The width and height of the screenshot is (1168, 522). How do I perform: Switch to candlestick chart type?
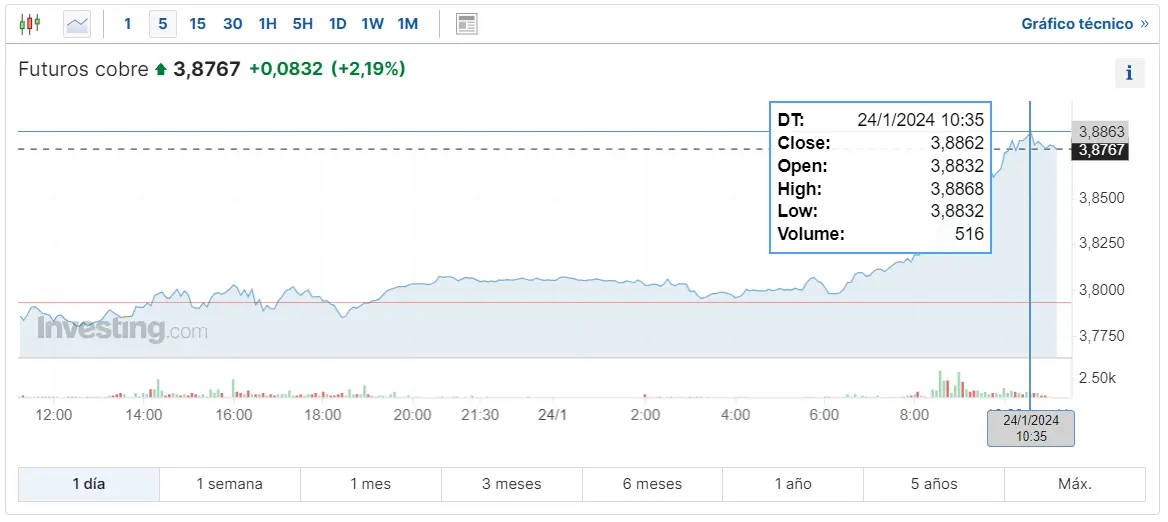[30, 23]
